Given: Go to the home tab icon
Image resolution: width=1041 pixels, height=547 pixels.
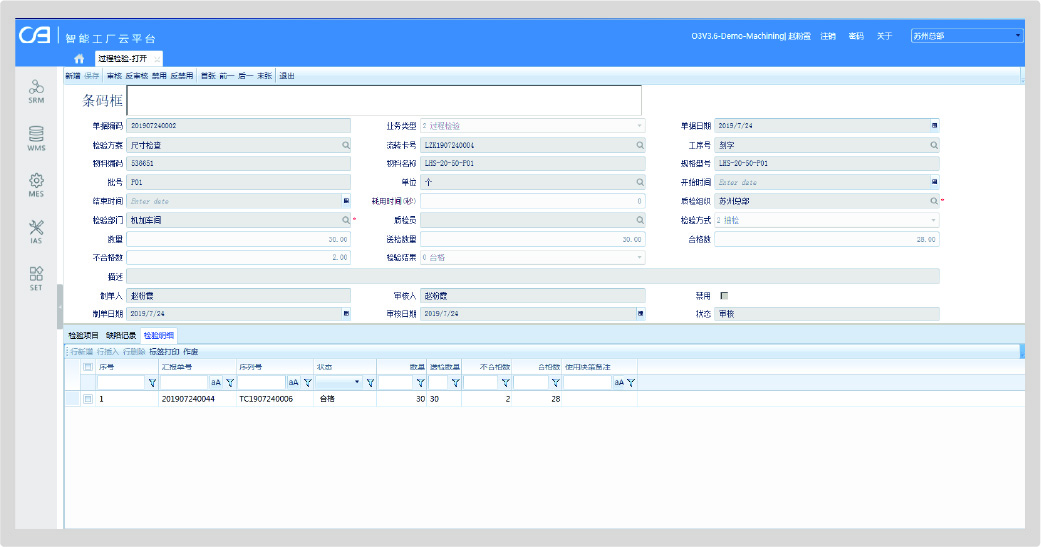Looking at the screenshot, I should click(x=79, y=59).
